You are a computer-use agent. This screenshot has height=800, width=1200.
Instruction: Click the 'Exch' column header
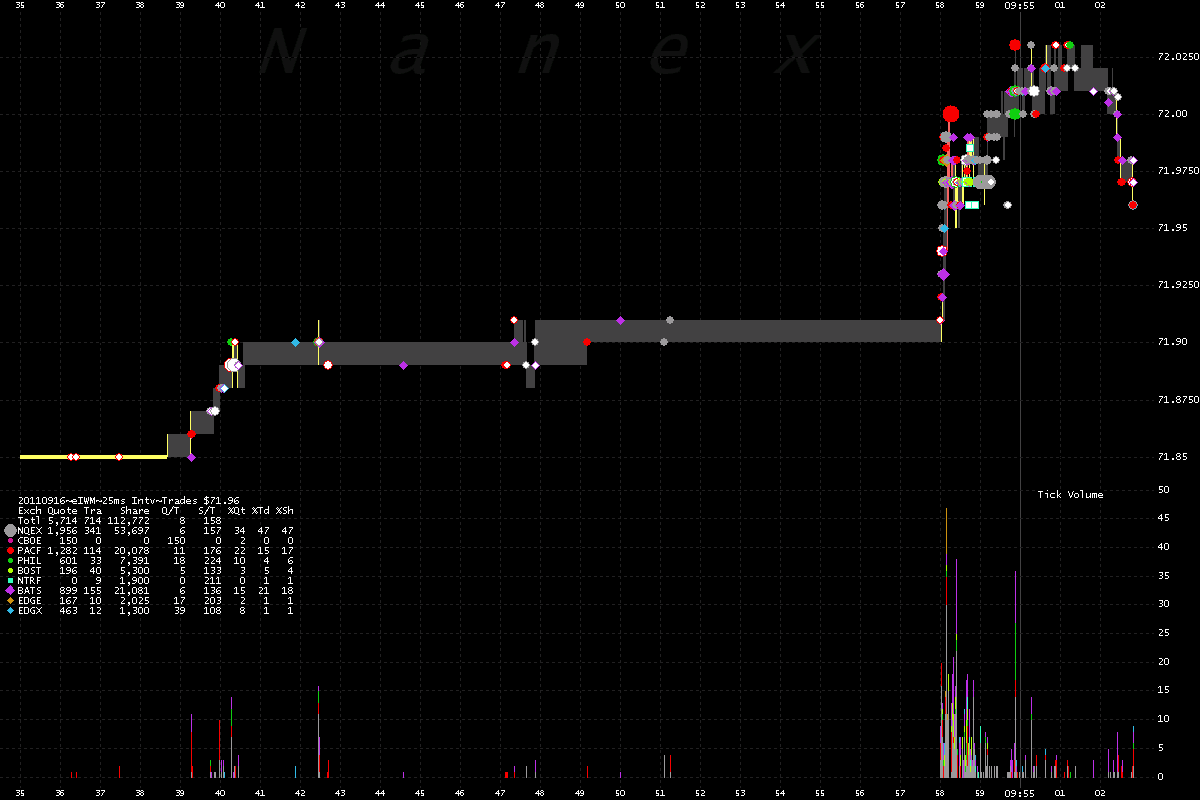coord(30,510)
